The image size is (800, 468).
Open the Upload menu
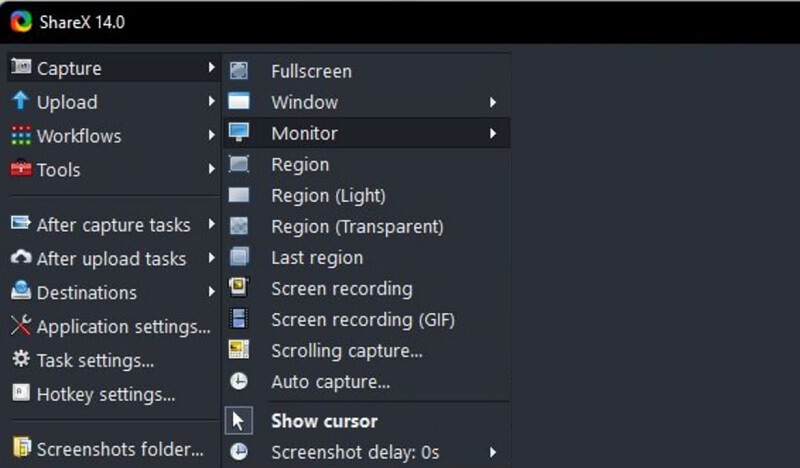(x=114, y=102)
